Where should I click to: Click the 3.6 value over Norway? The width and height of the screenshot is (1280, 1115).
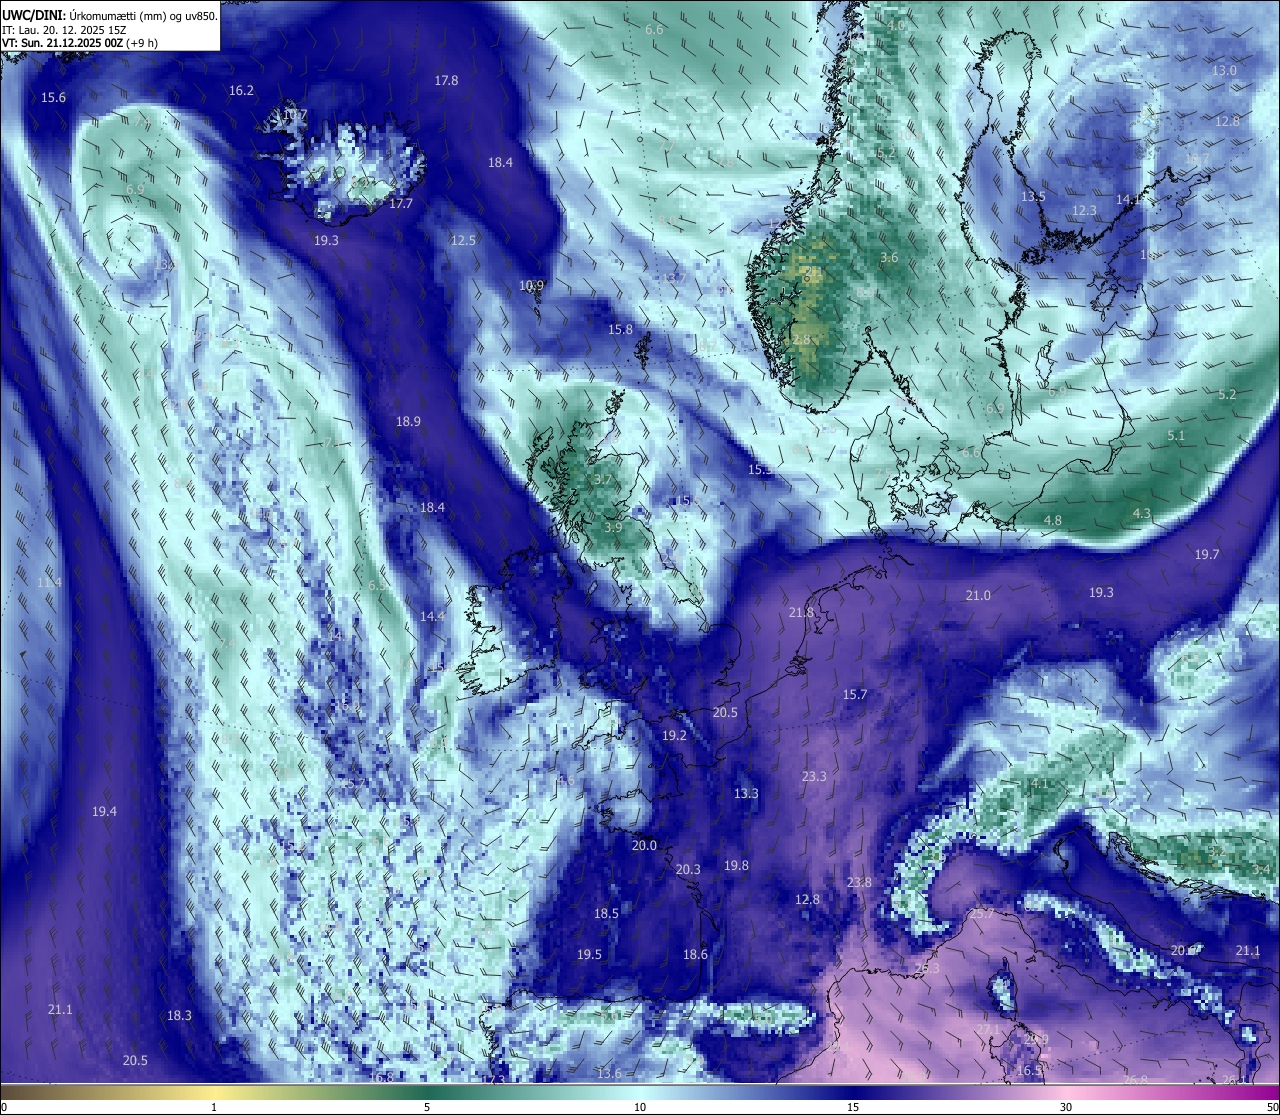pos(888,259)
